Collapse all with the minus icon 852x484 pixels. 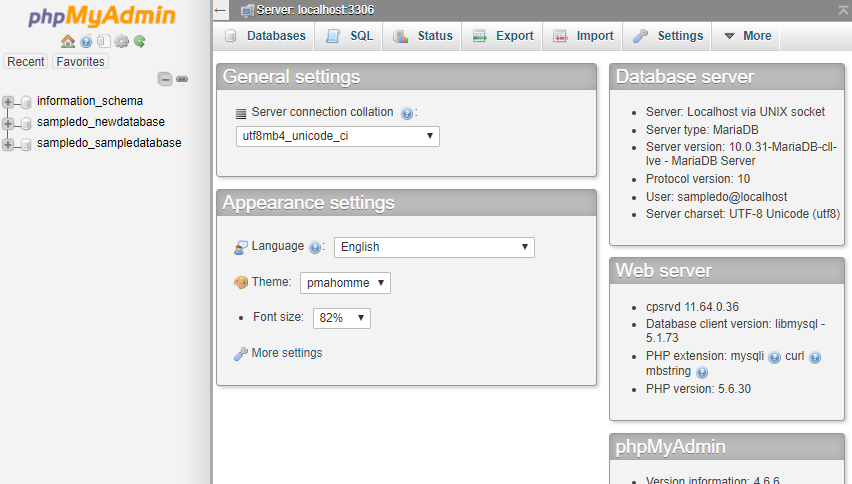165,79
